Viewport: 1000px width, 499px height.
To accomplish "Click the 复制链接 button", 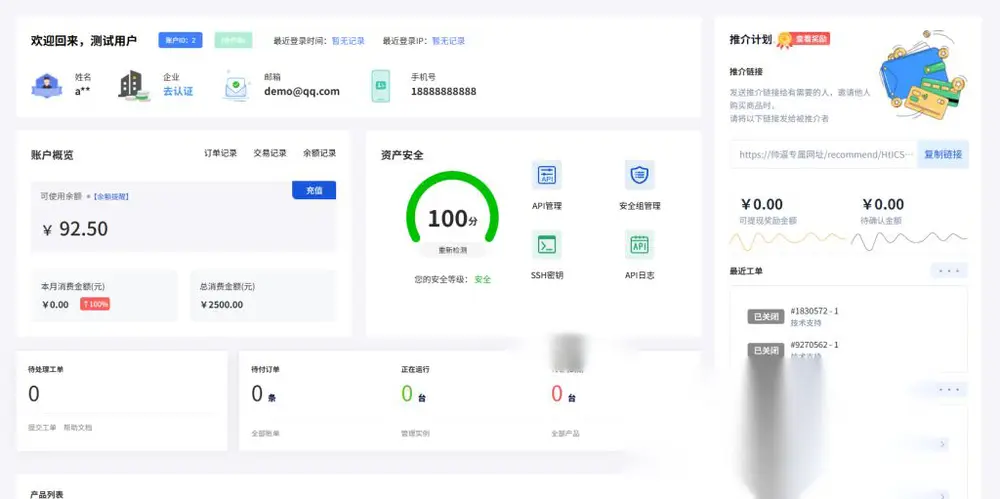I will pyautogui.click(x=943, y=154).
